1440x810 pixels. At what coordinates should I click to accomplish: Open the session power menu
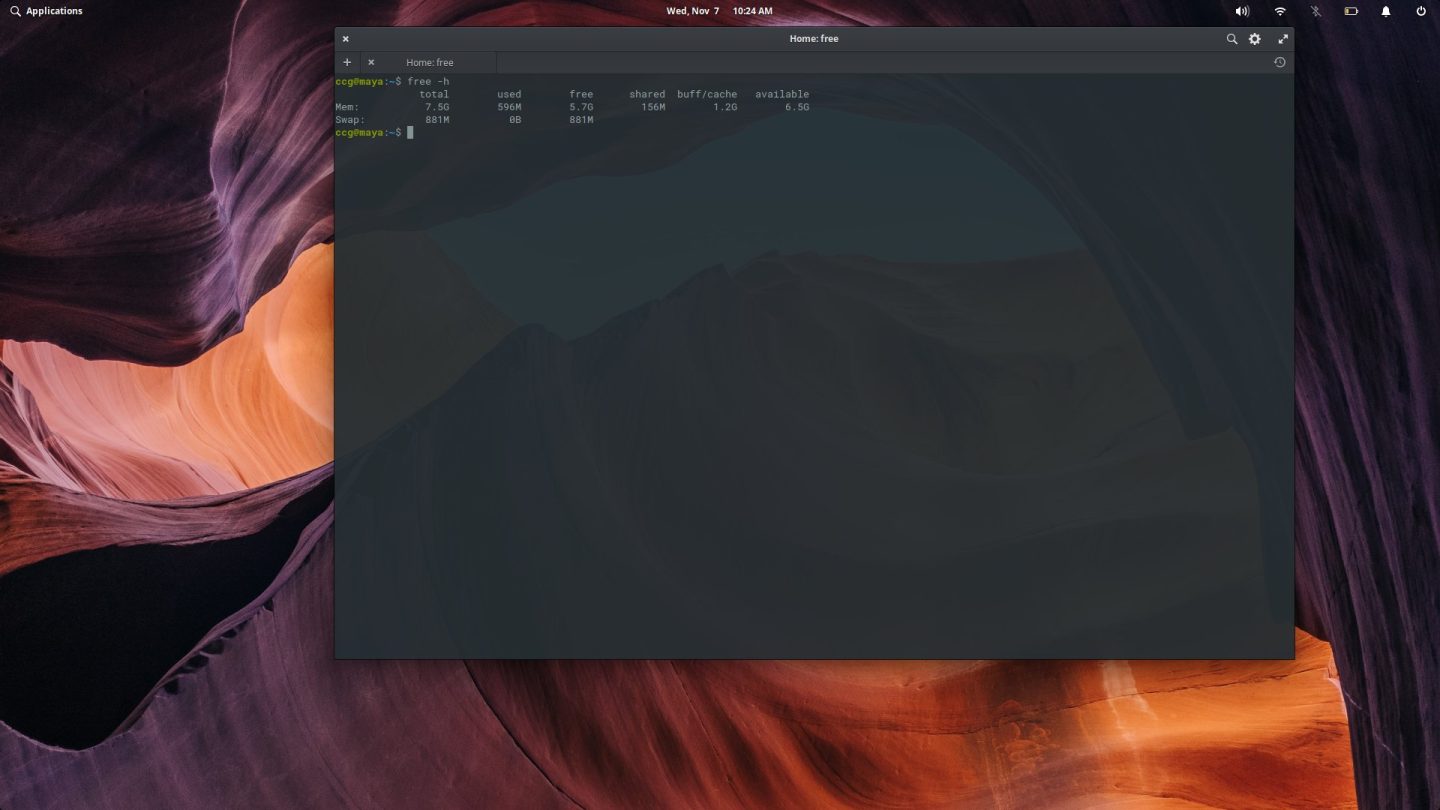click(1421, 10)
